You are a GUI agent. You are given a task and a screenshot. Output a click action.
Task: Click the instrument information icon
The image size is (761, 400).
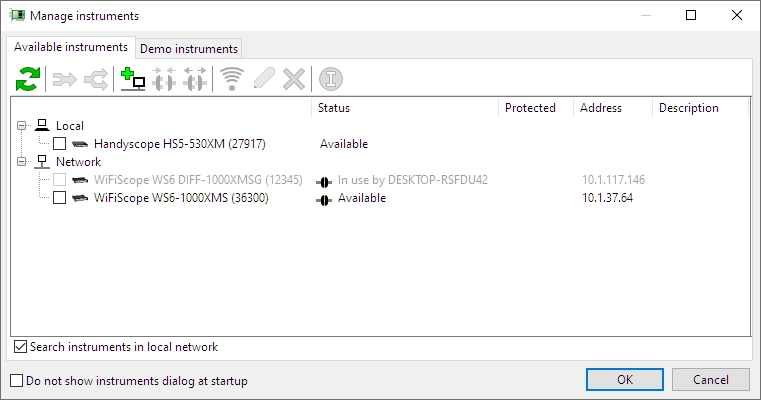330,78
